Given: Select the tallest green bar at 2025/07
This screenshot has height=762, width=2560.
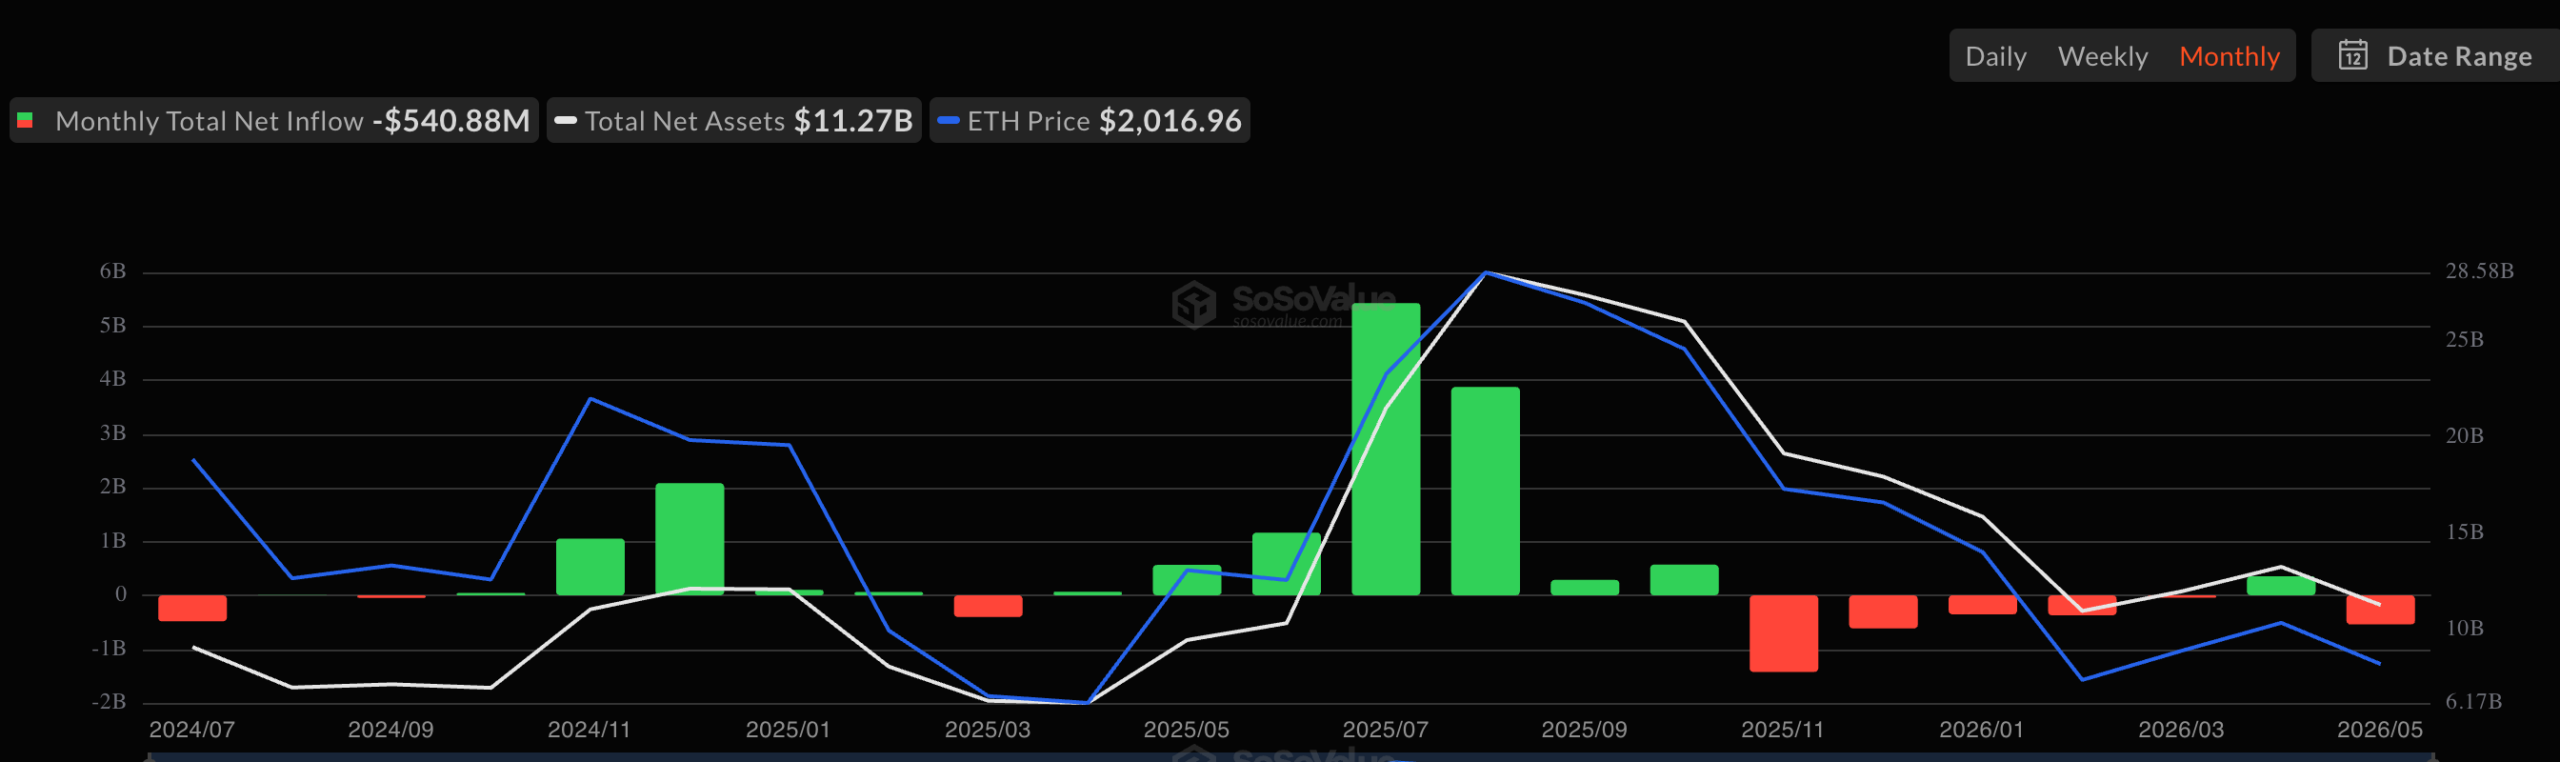Looking at the screenshot, I should click(1386, 449).
